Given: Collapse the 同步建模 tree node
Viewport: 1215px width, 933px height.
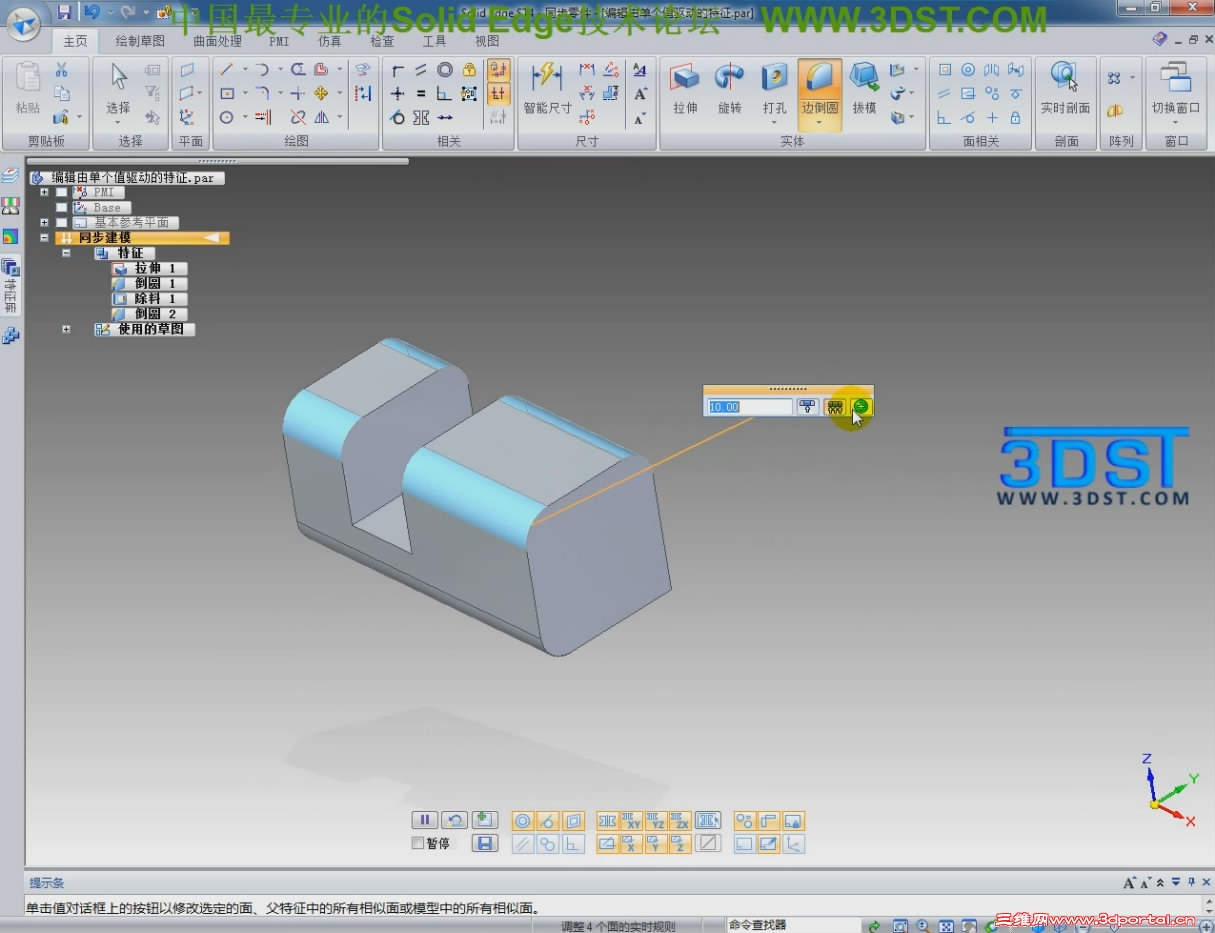Looking at the screenshot, I should (44, 238).
